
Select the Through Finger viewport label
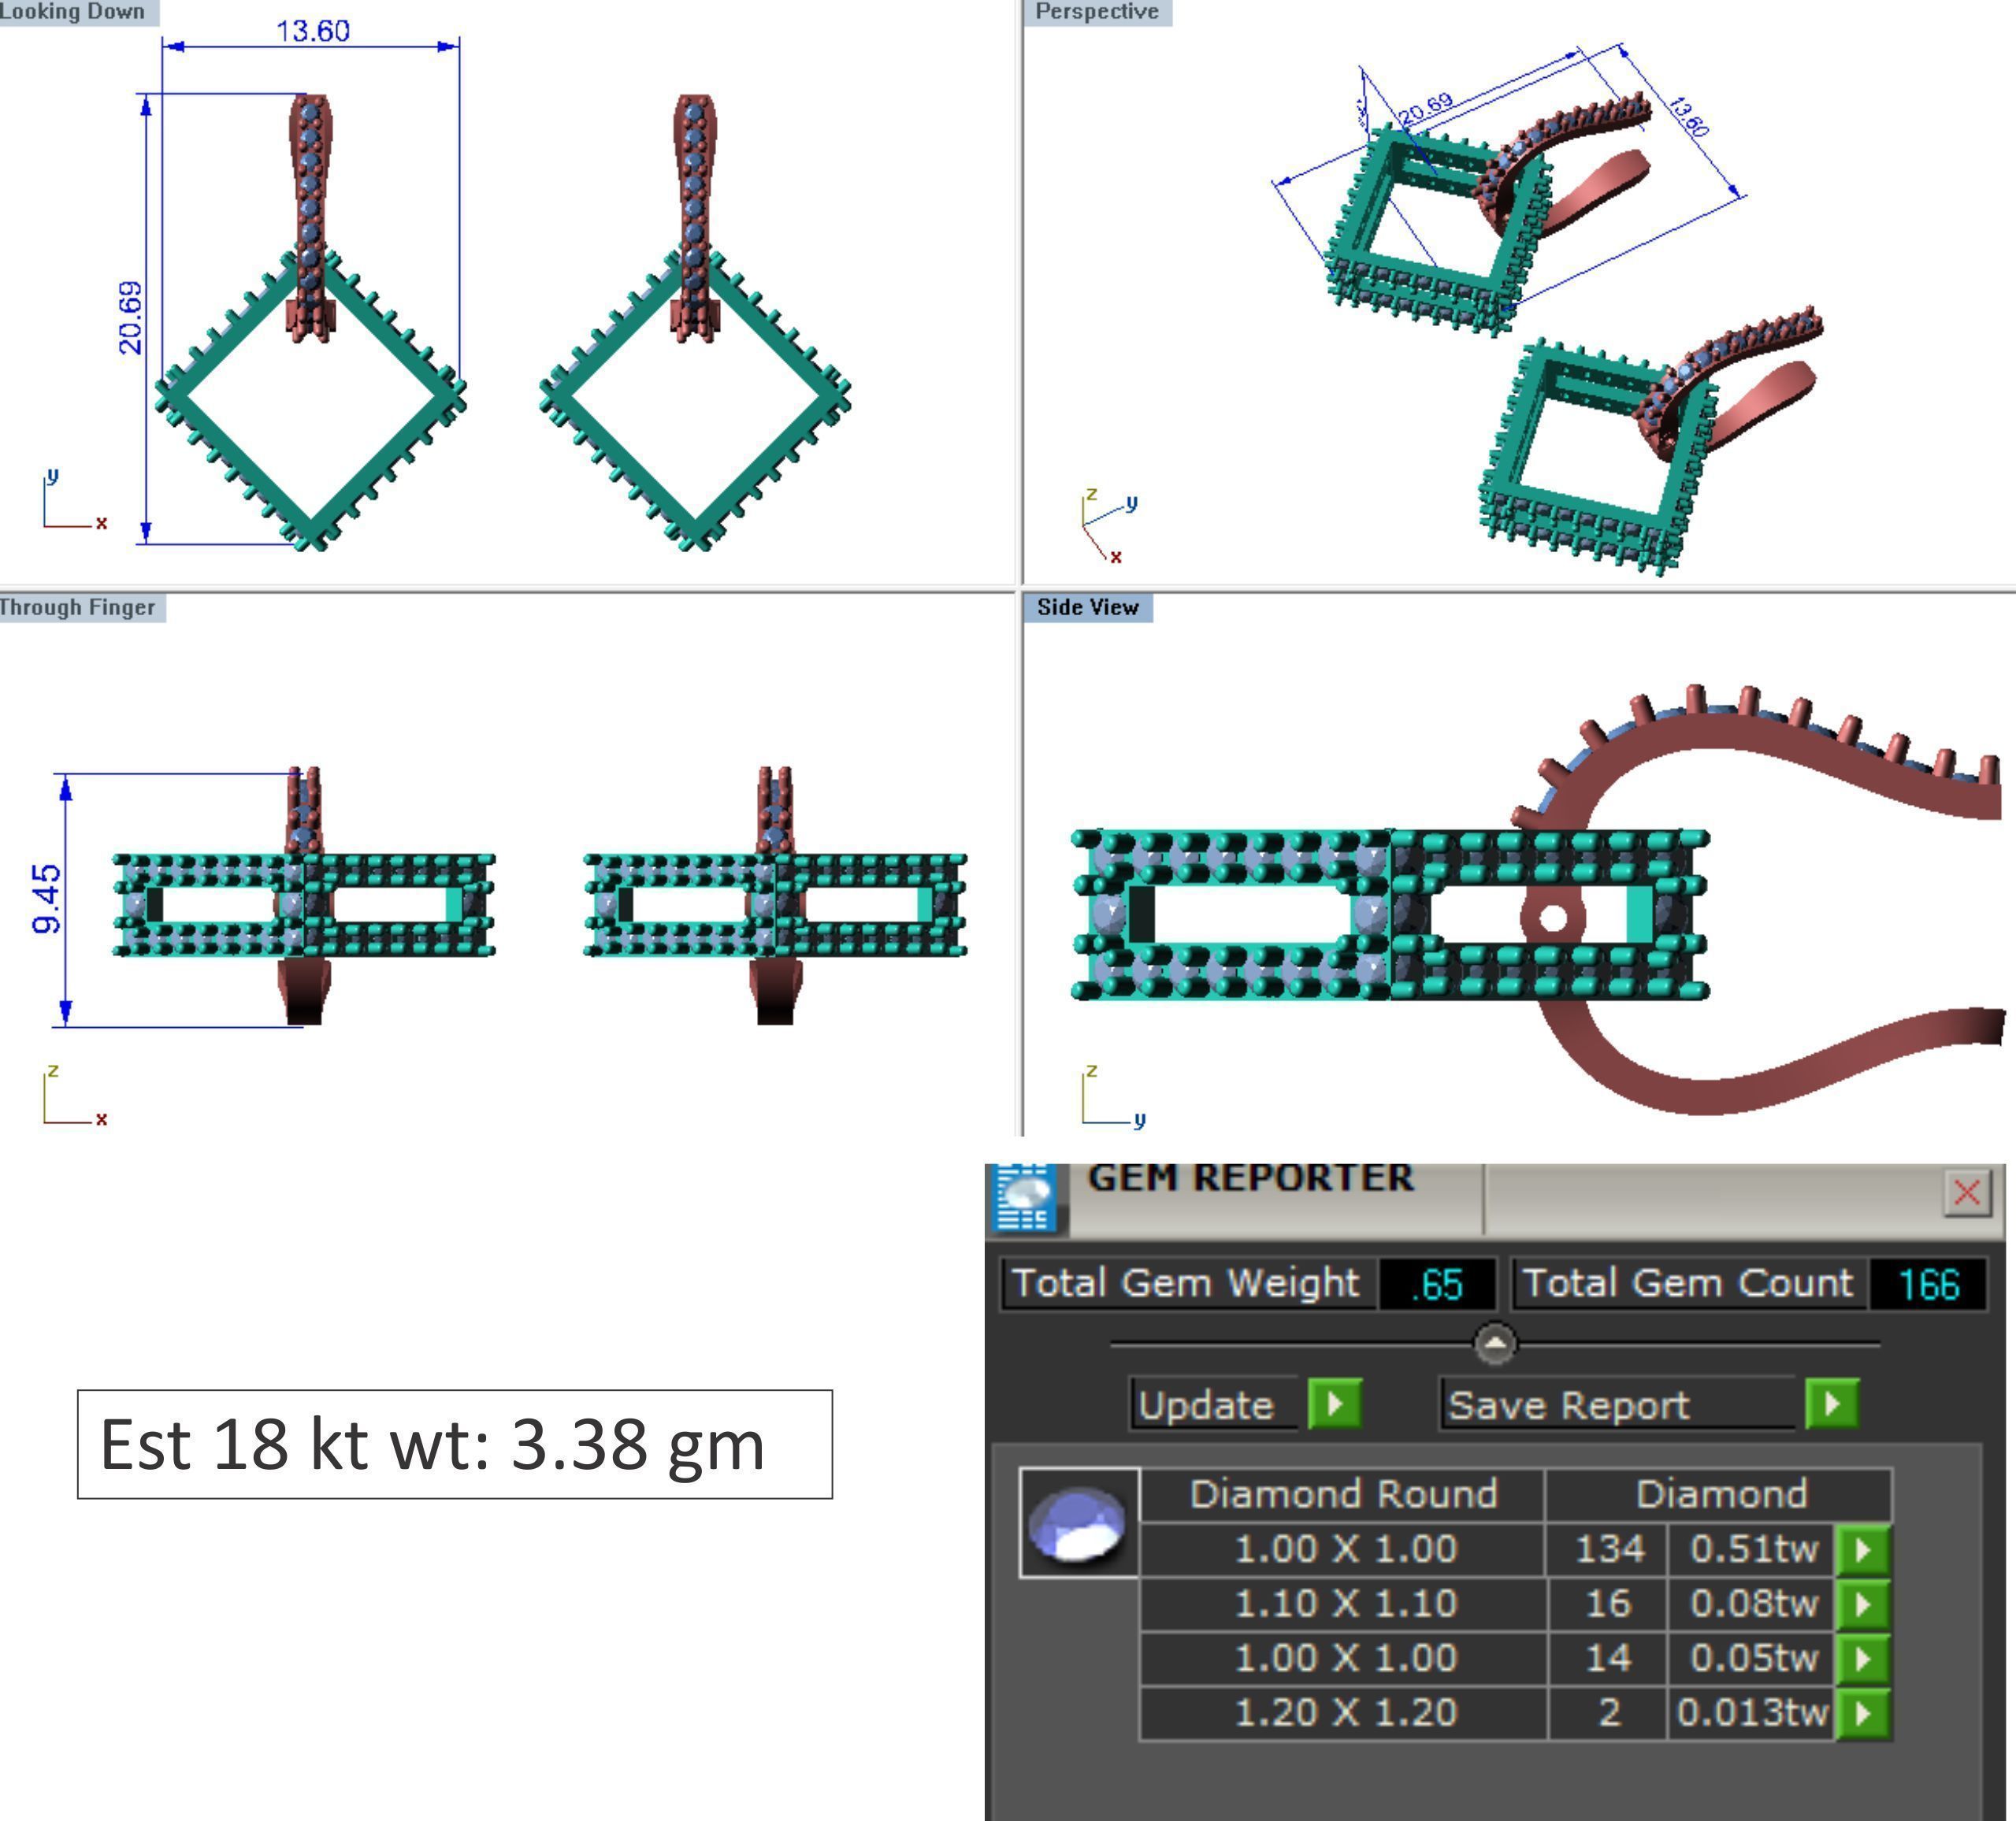79,607
